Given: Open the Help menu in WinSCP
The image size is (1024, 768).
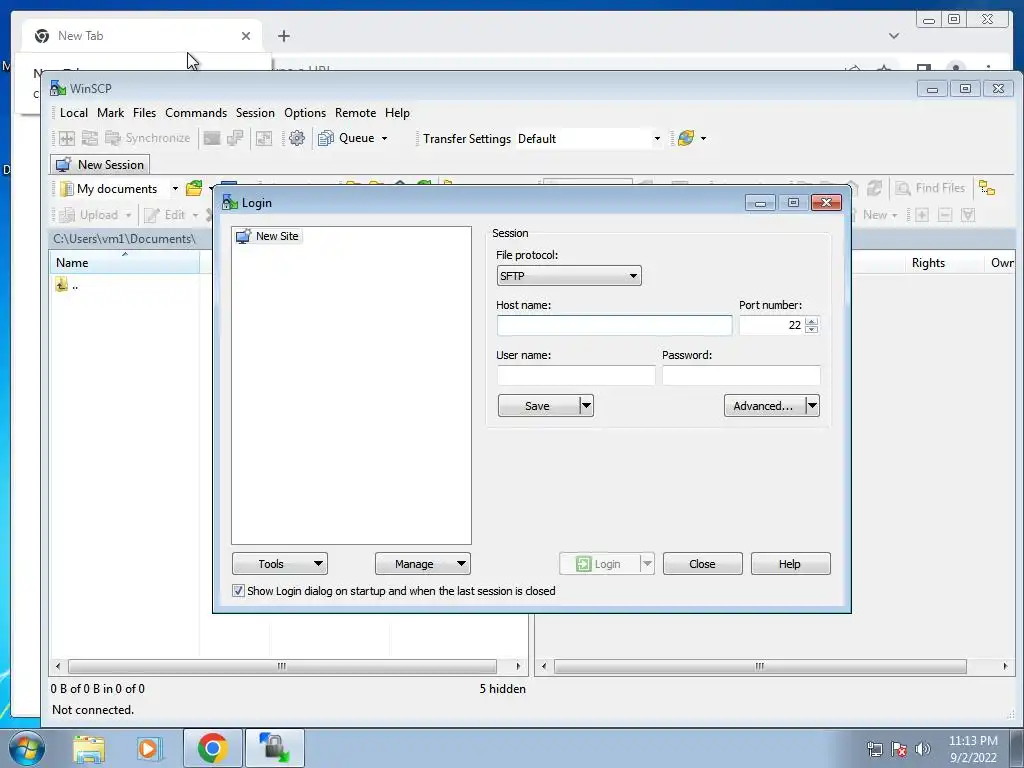Looking at the screenshot, I should point(397,113).
